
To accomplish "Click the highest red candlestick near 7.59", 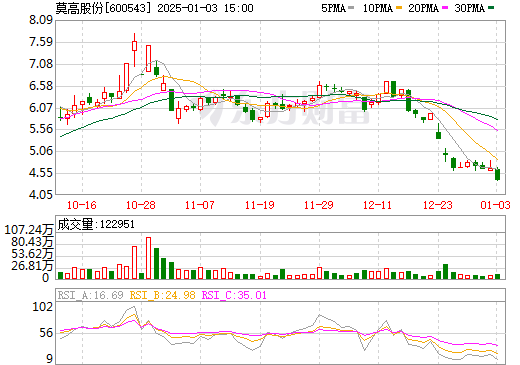I will pyautogui.click(x=135, y=46).
